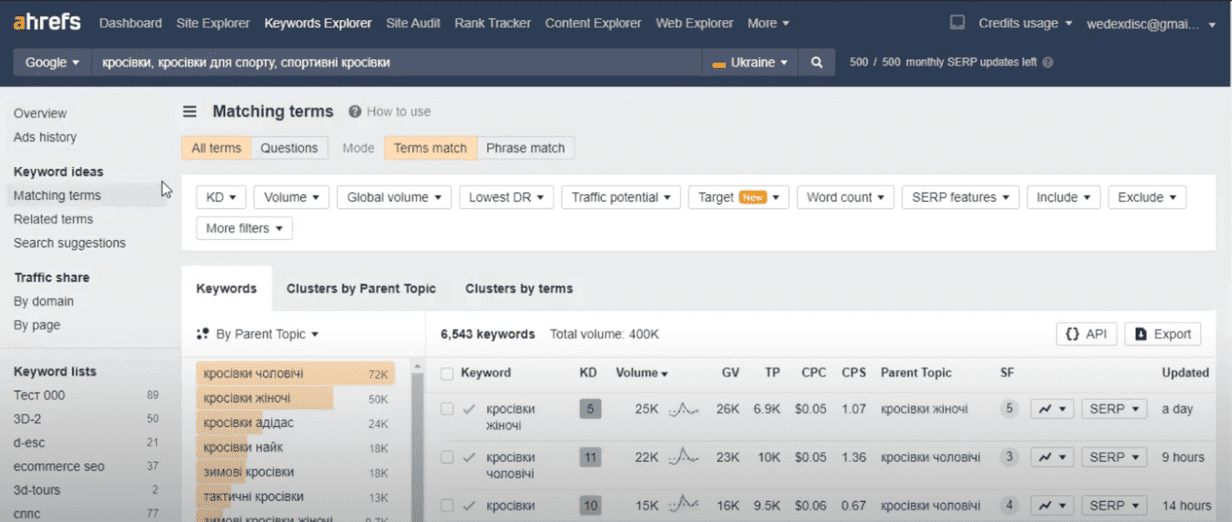Select зимові кросівки 18K parent topic bar
The image size is (1232, 522).
coord(295,472)
